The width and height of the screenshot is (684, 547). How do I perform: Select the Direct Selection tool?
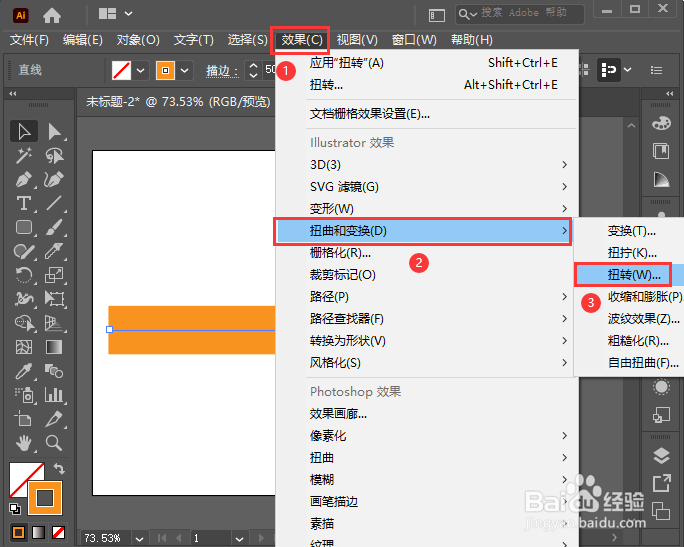54,131
